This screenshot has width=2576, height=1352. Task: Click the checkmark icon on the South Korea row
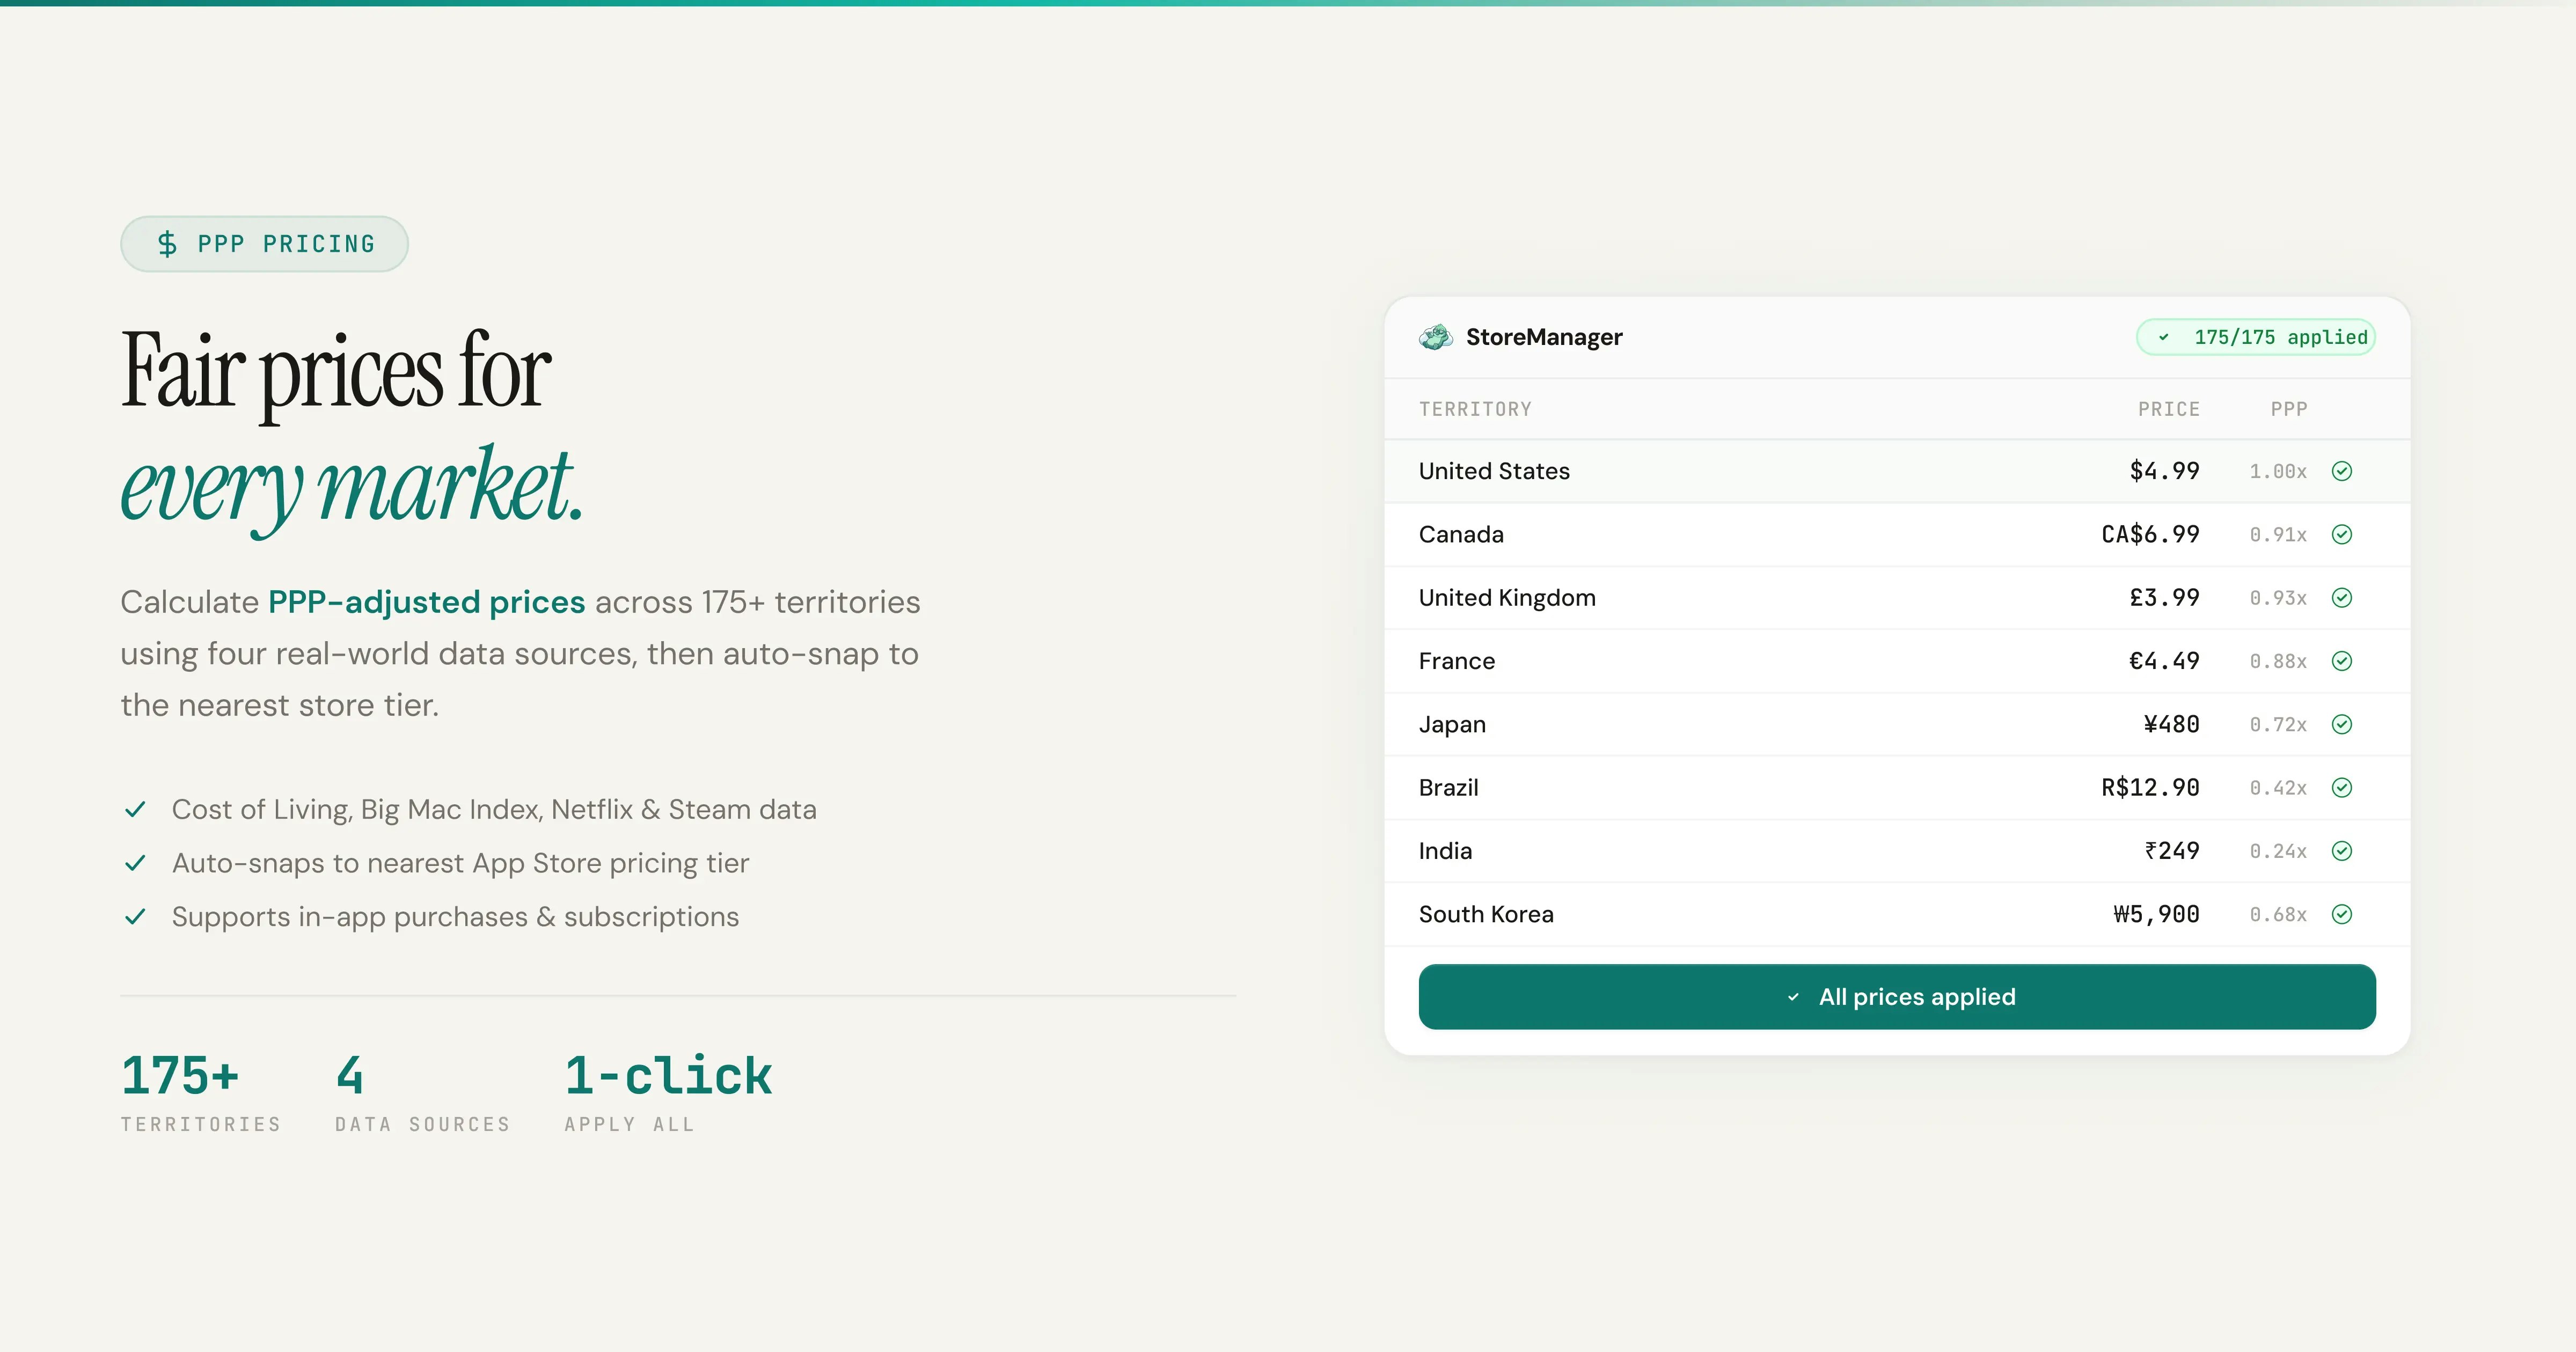2343,914
